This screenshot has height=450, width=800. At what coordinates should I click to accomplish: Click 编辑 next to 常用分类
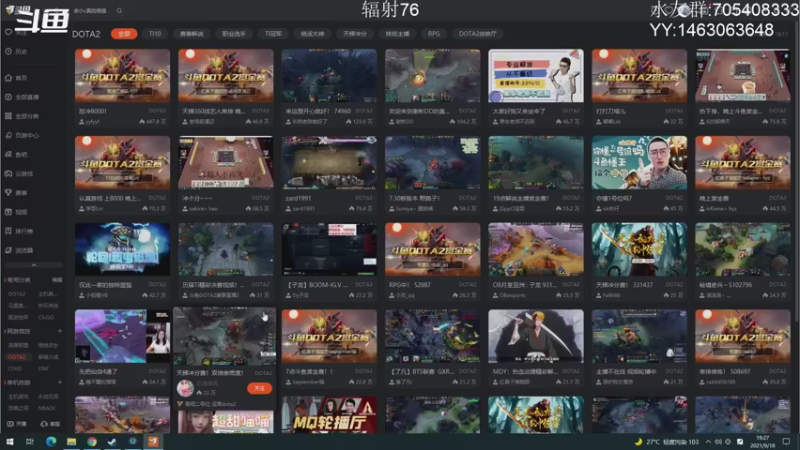coord(57,280)
